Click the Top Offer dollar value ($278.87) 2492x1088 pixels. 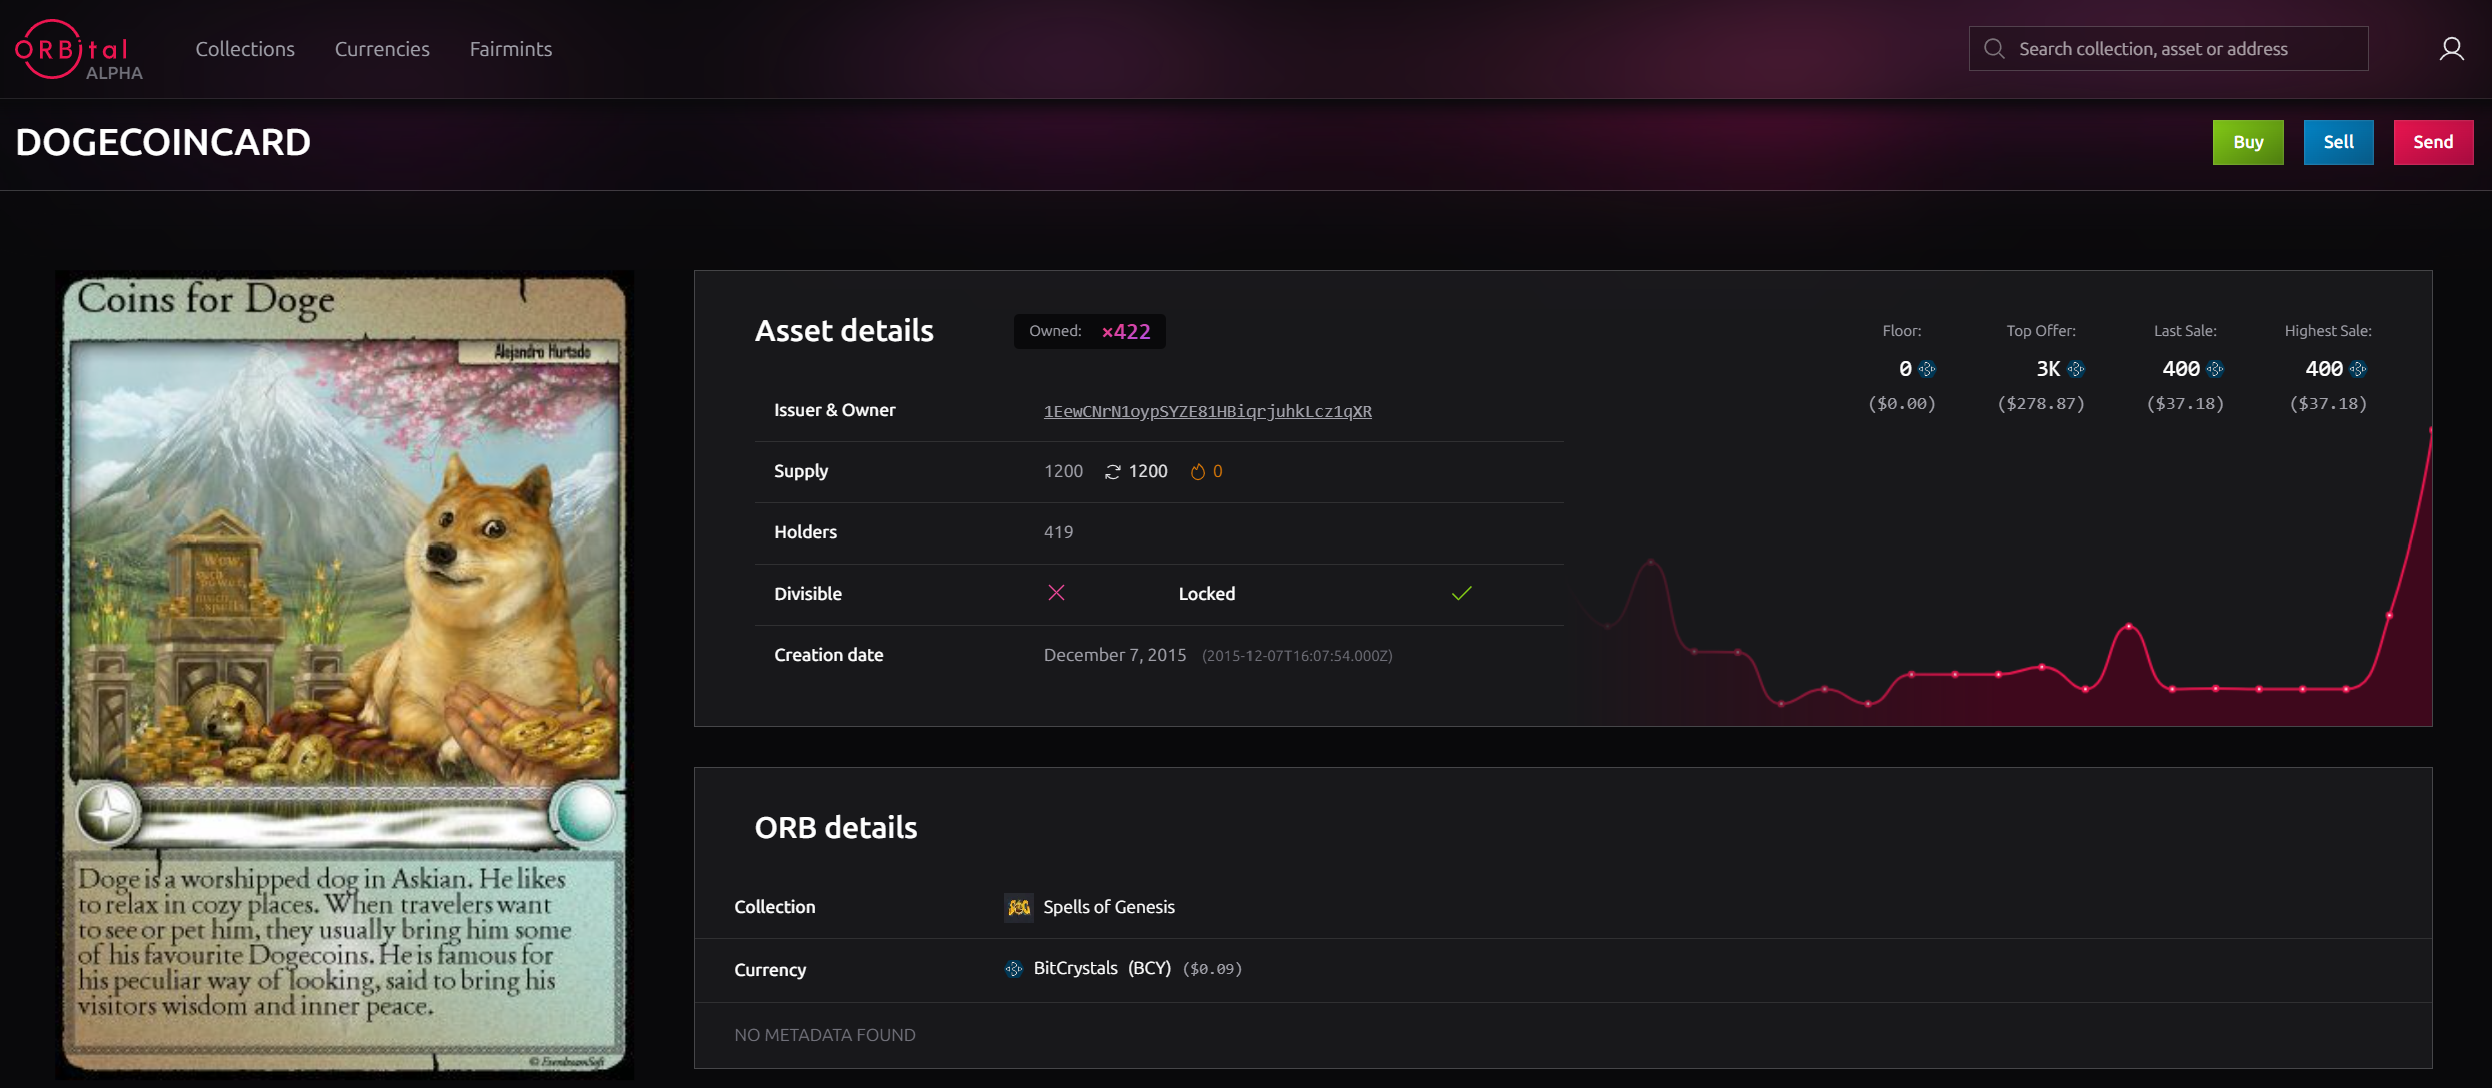click(x=2041, y=404)
